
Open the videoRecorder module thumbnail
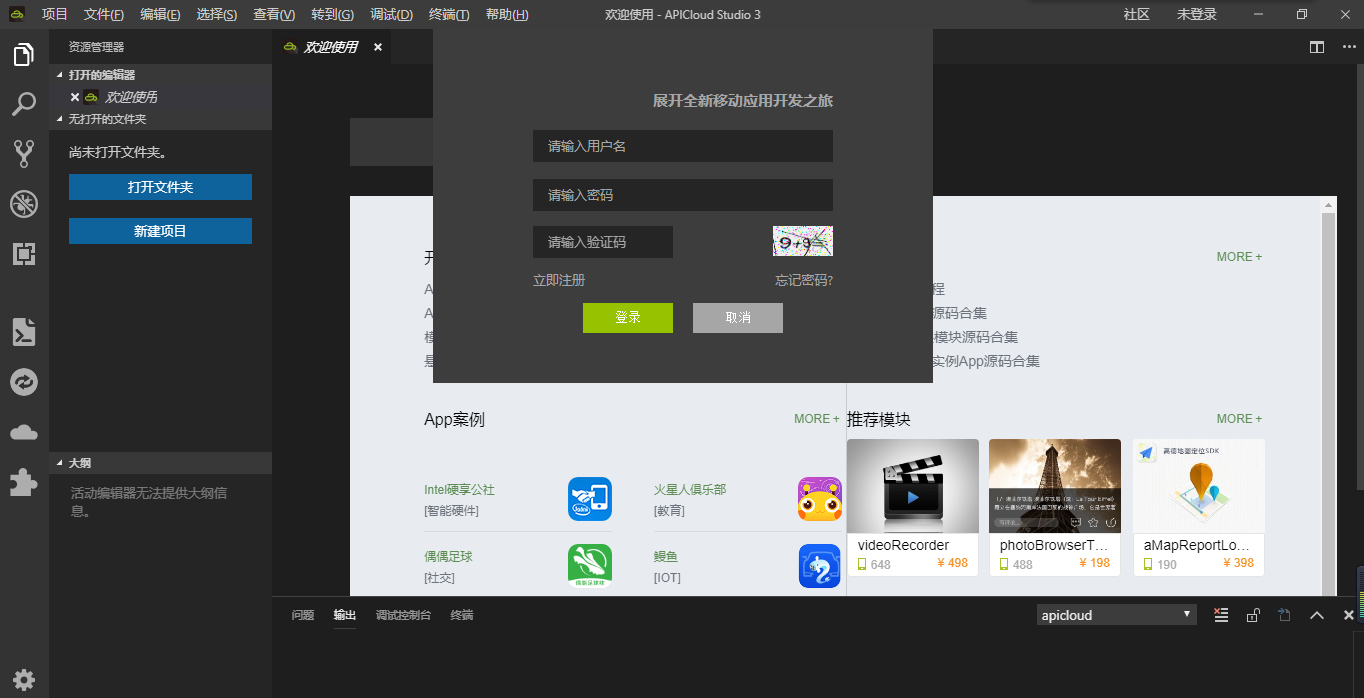coord(913,486)
